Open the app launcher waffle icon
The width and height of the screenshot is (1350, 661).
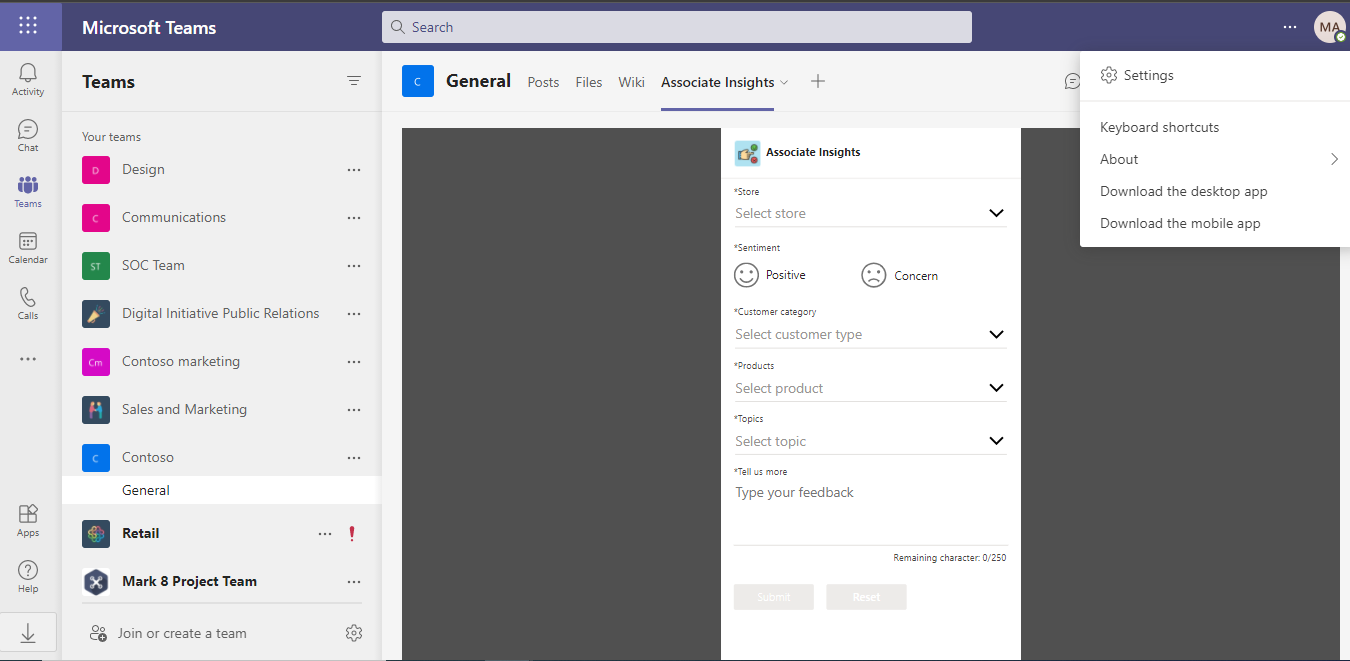28,26
